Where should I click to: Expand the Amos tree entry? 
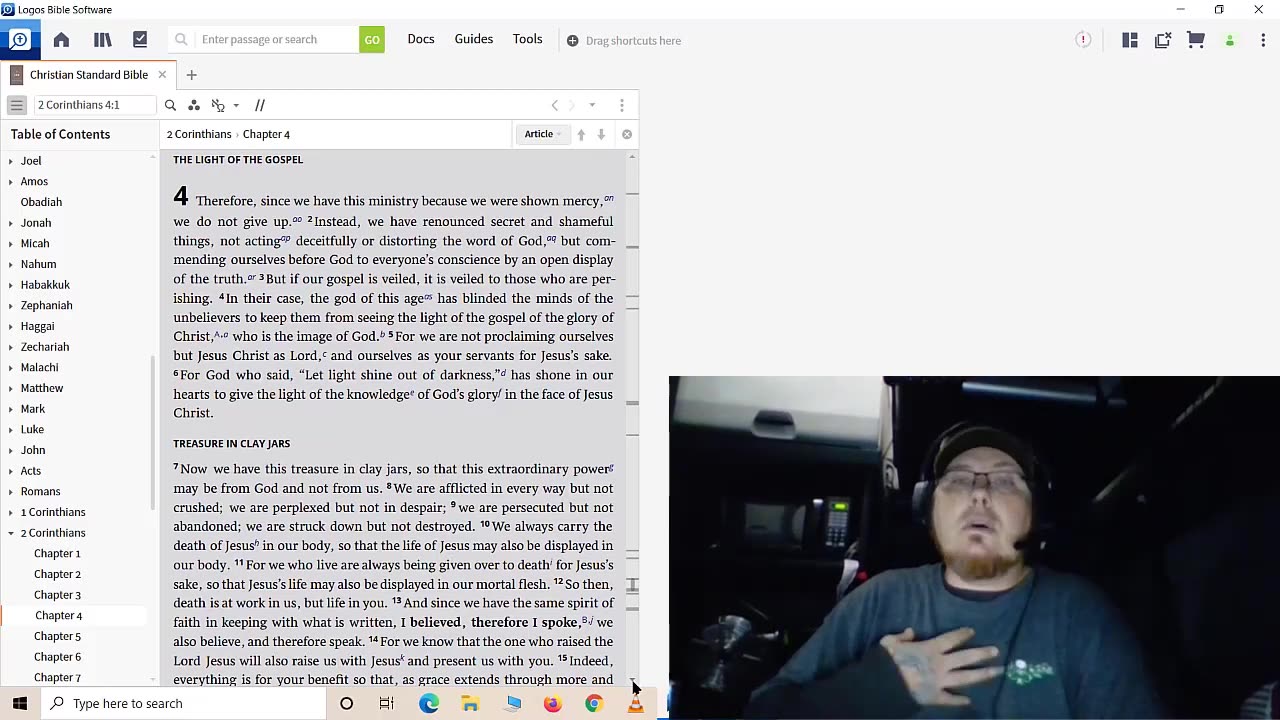click(11, 182)
